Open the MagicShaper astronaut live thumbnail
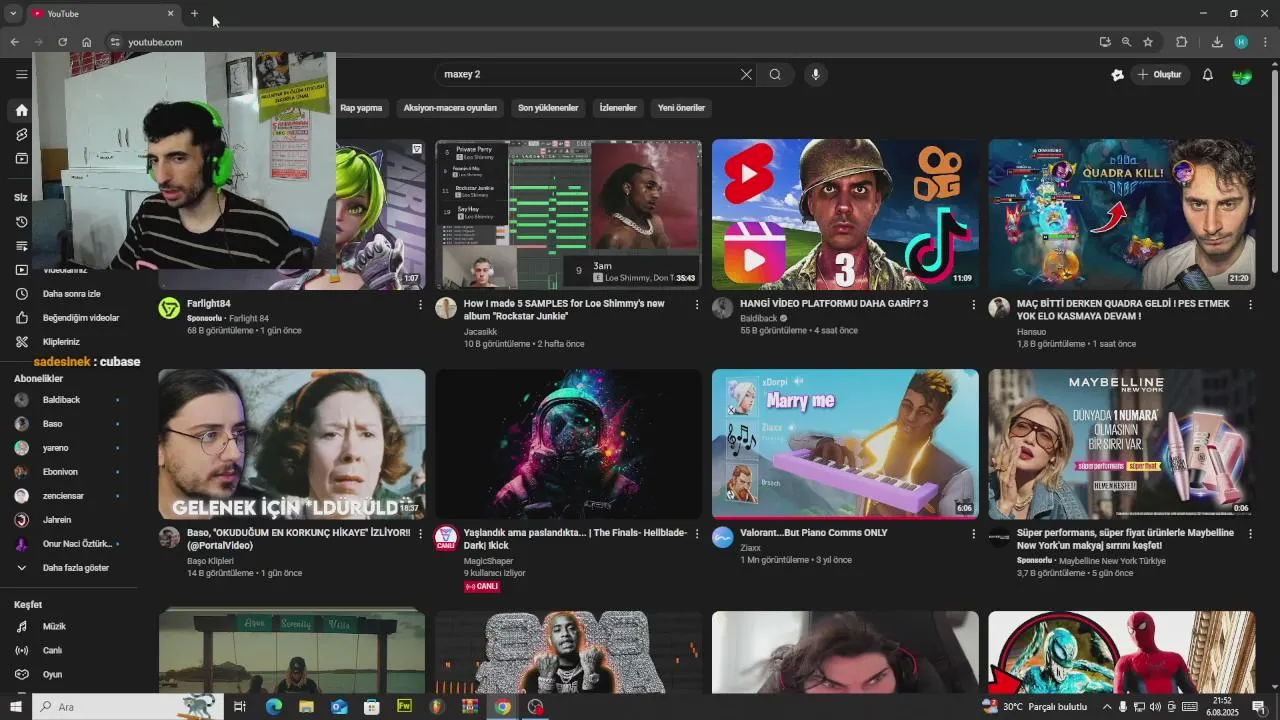 coord(568,444)
